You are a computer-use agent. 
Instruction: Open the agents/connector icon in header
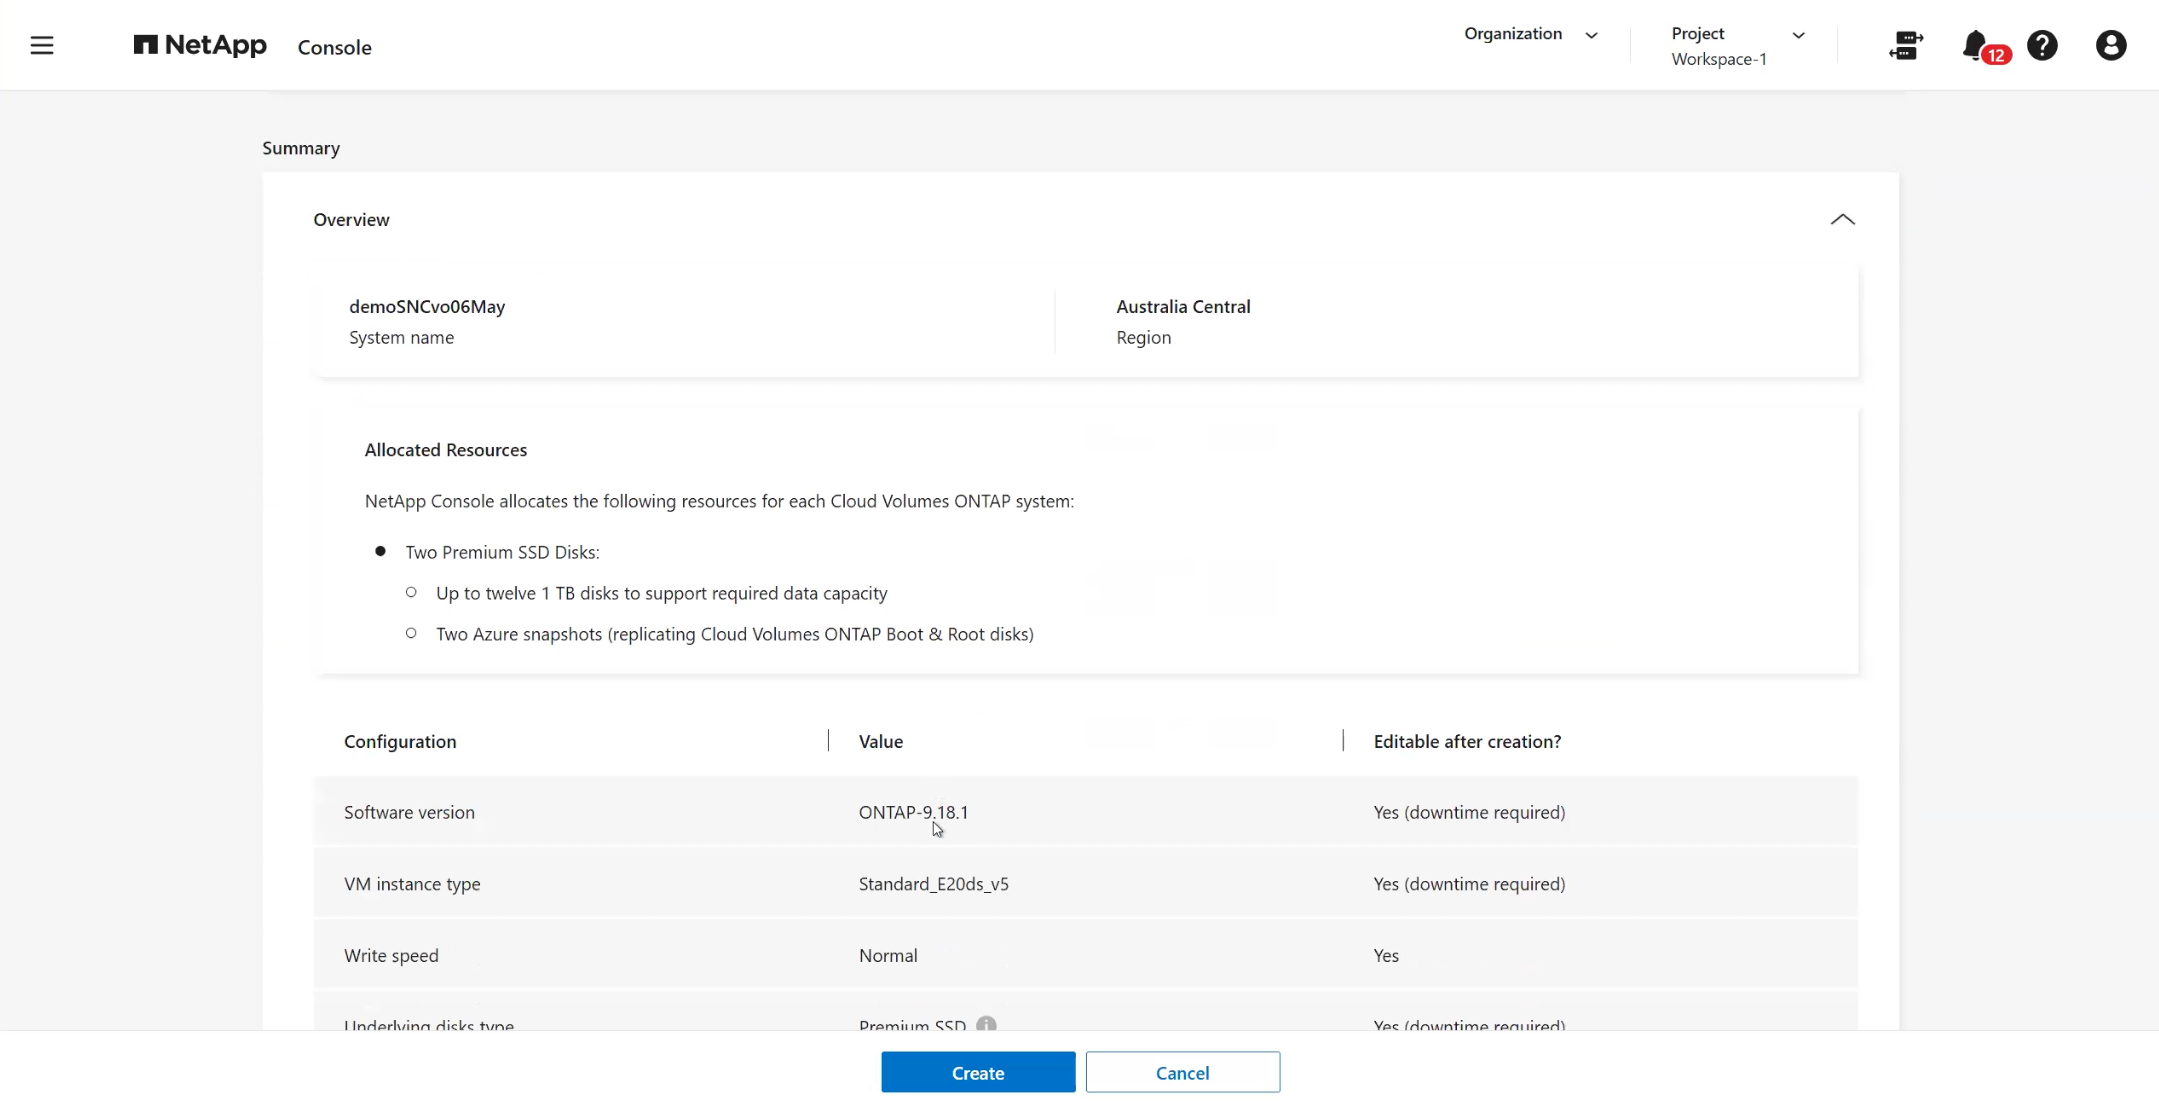coord(1906,46)
